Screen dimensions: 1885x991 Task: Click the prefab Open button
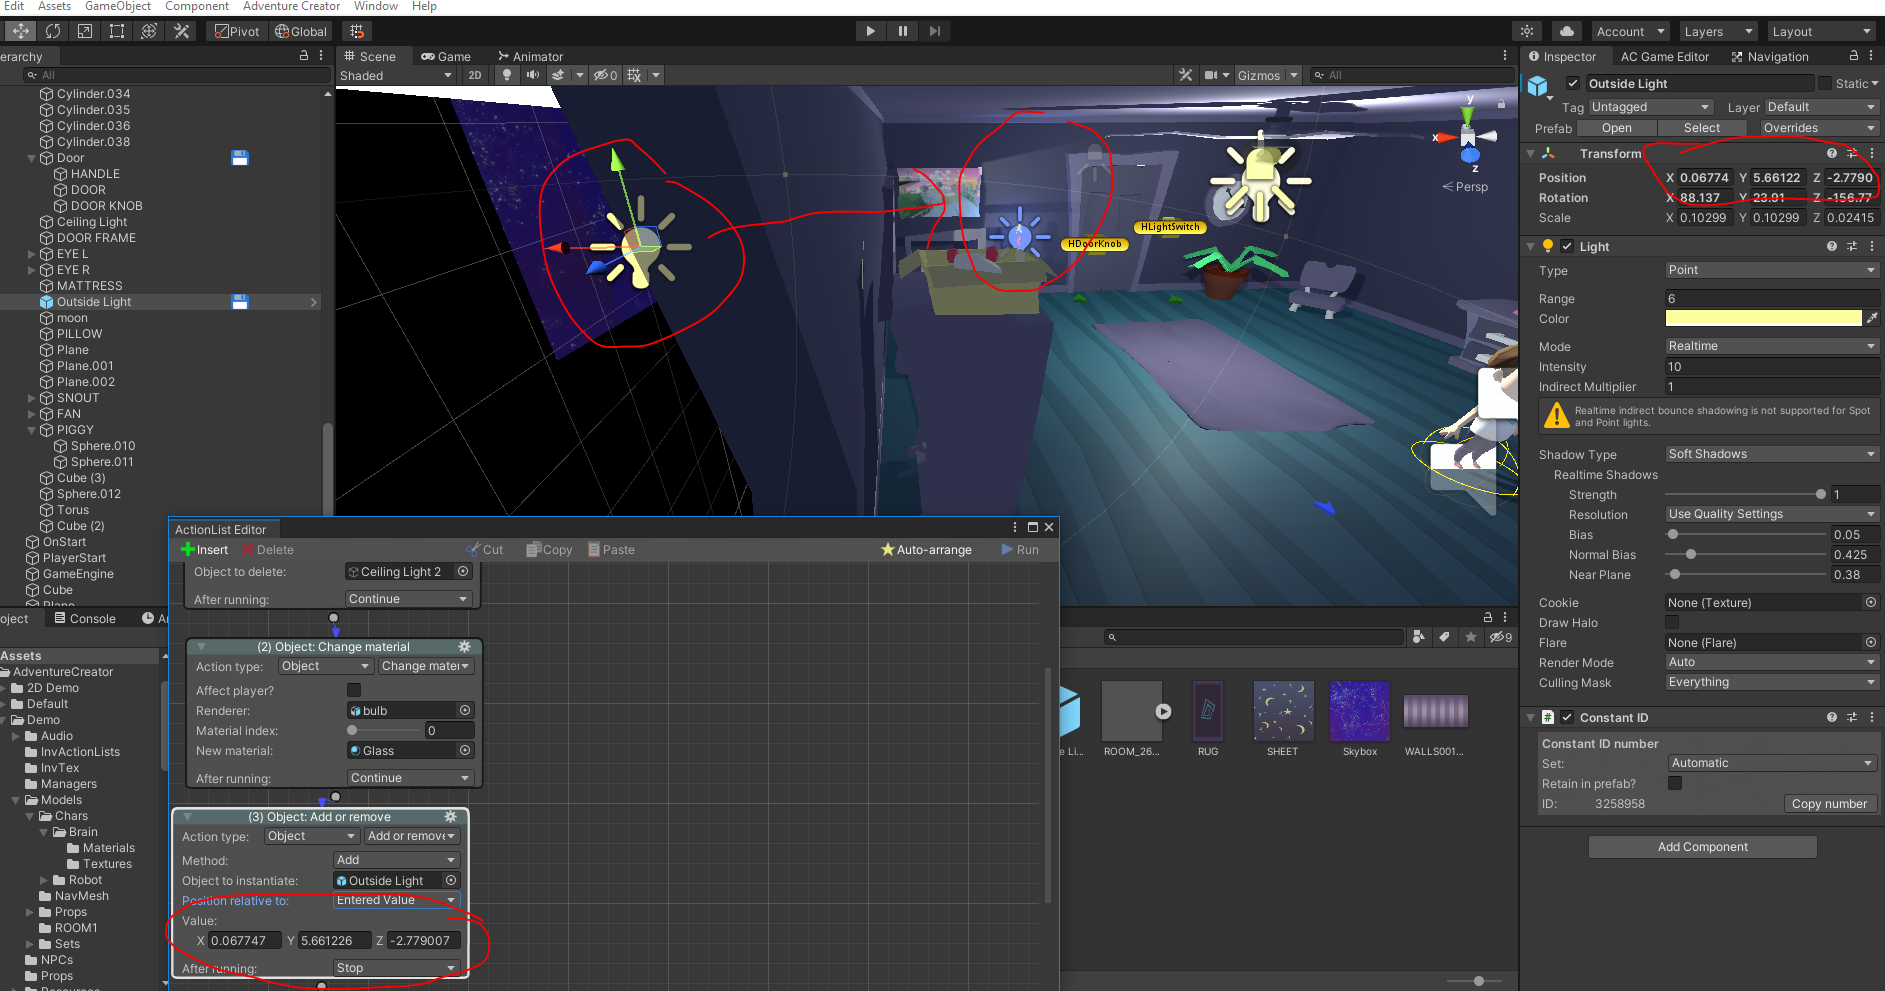tap(1616, 128)
